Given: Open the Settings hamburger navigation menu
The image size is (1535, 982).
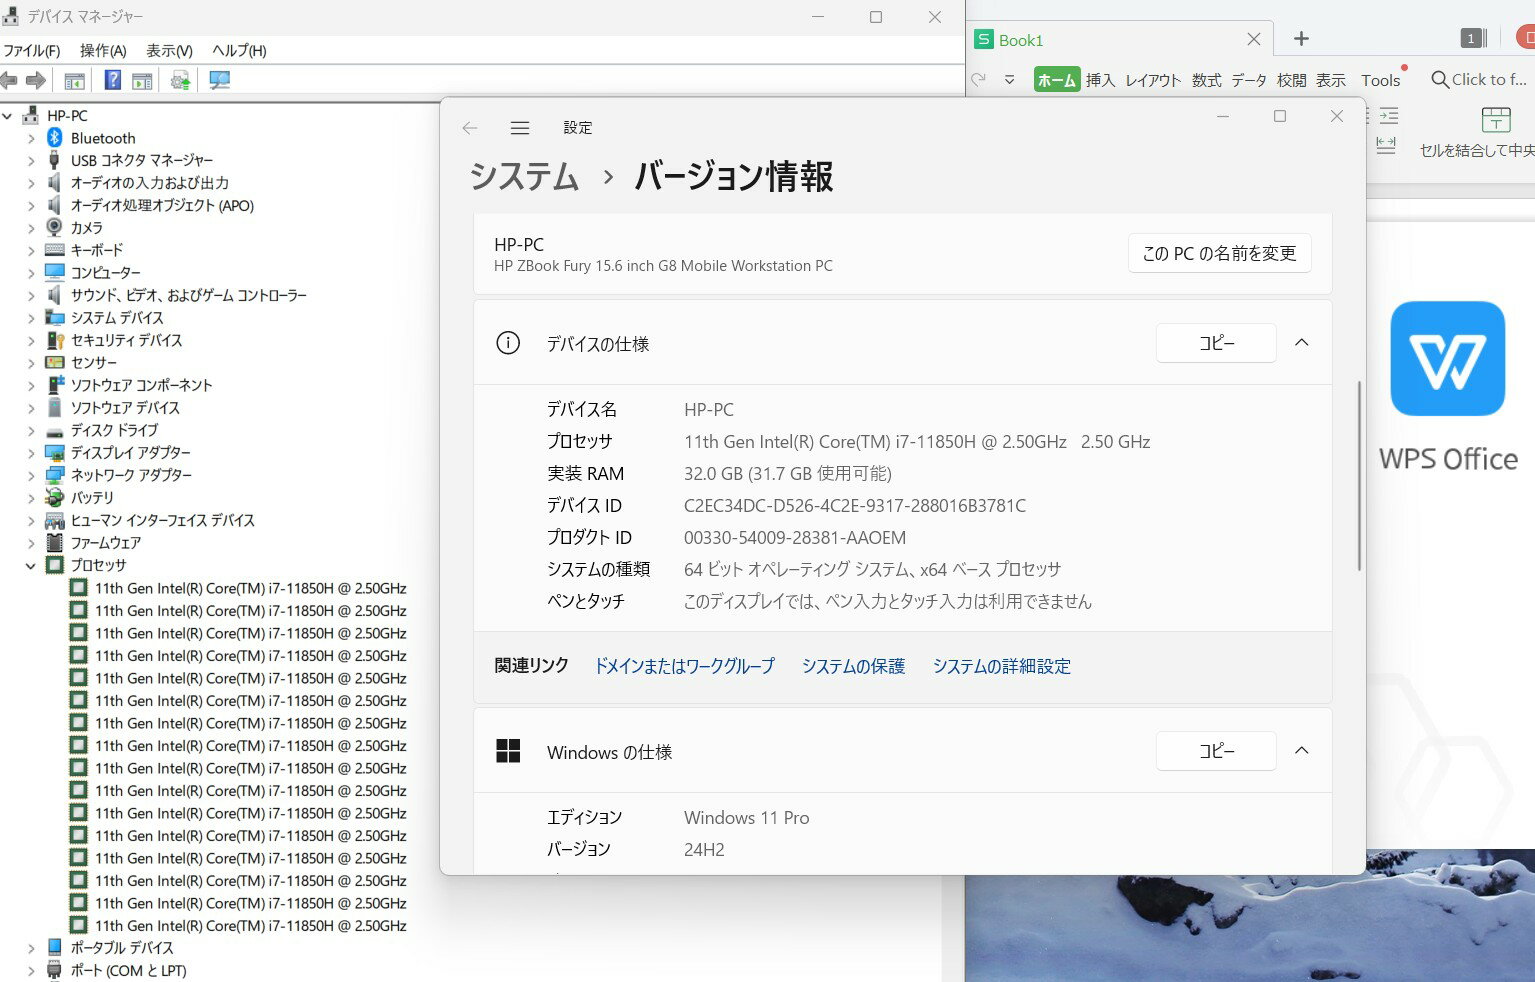Looking at the screenshot, I should (x=519, y=128).
